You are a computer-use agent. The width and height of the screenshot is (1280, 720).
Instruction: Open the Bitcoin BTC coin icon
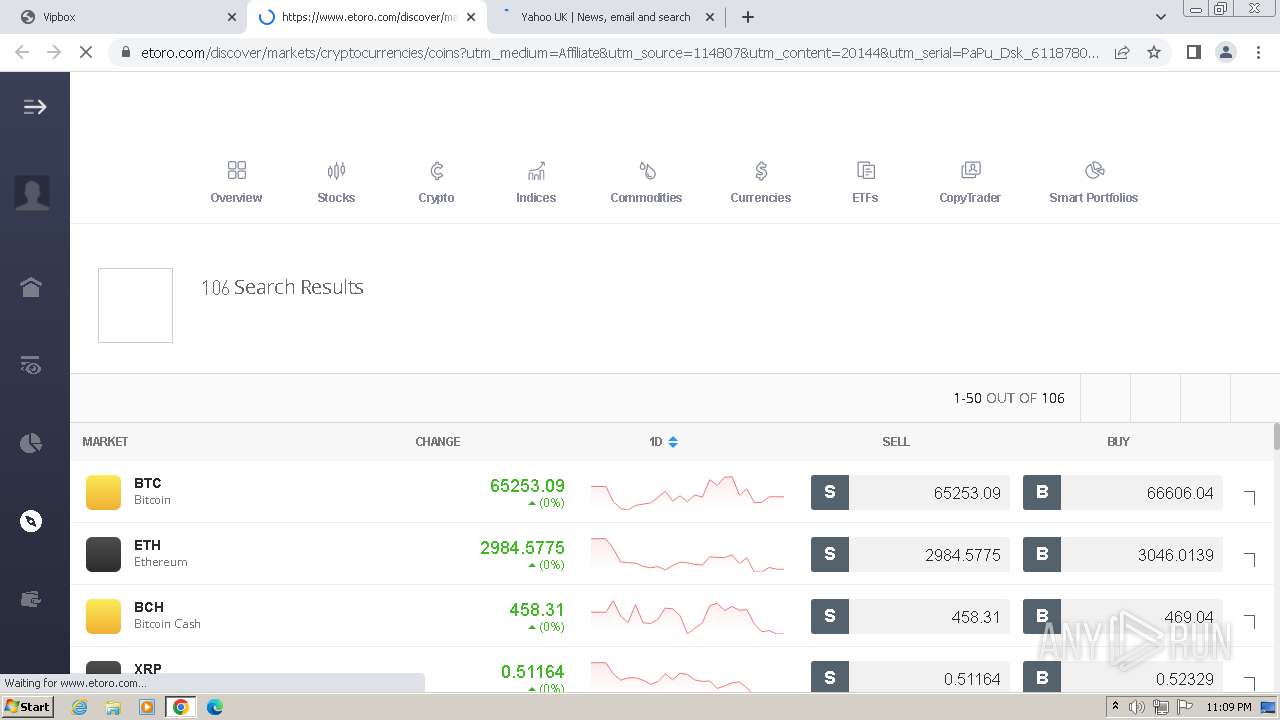click(x=103, y=492)
